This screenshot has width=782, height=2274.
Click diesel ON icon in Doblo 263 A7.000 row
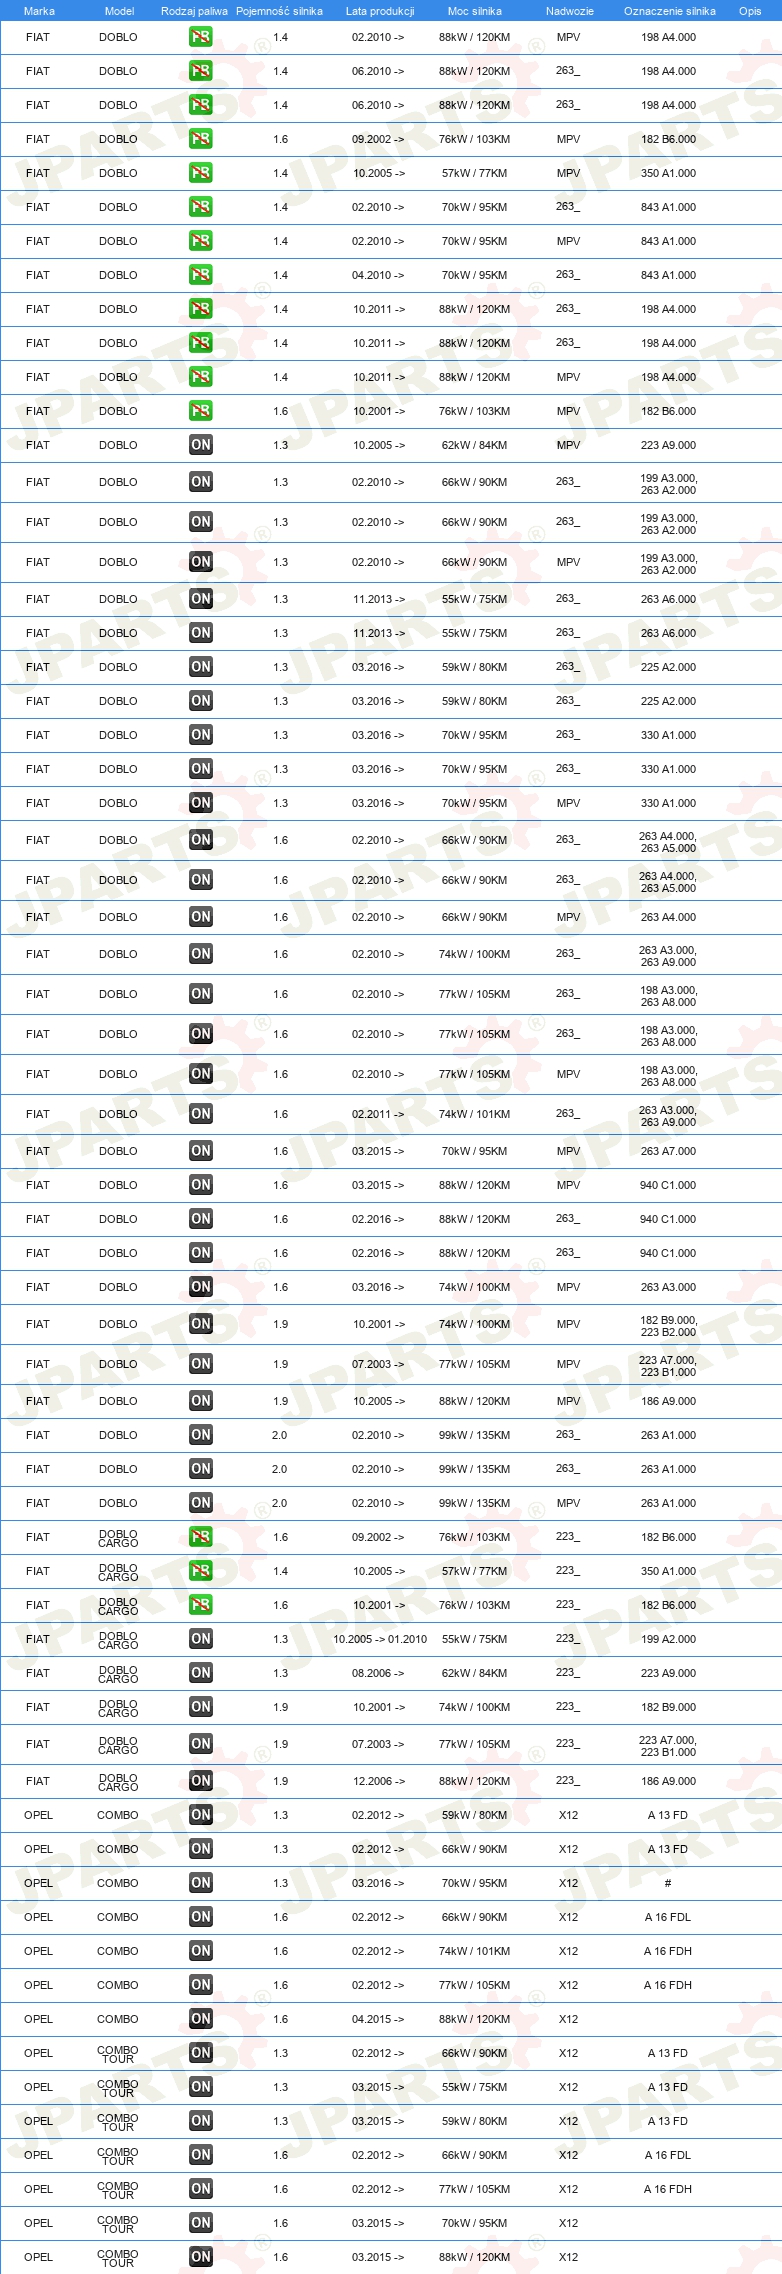[200, 1151]
